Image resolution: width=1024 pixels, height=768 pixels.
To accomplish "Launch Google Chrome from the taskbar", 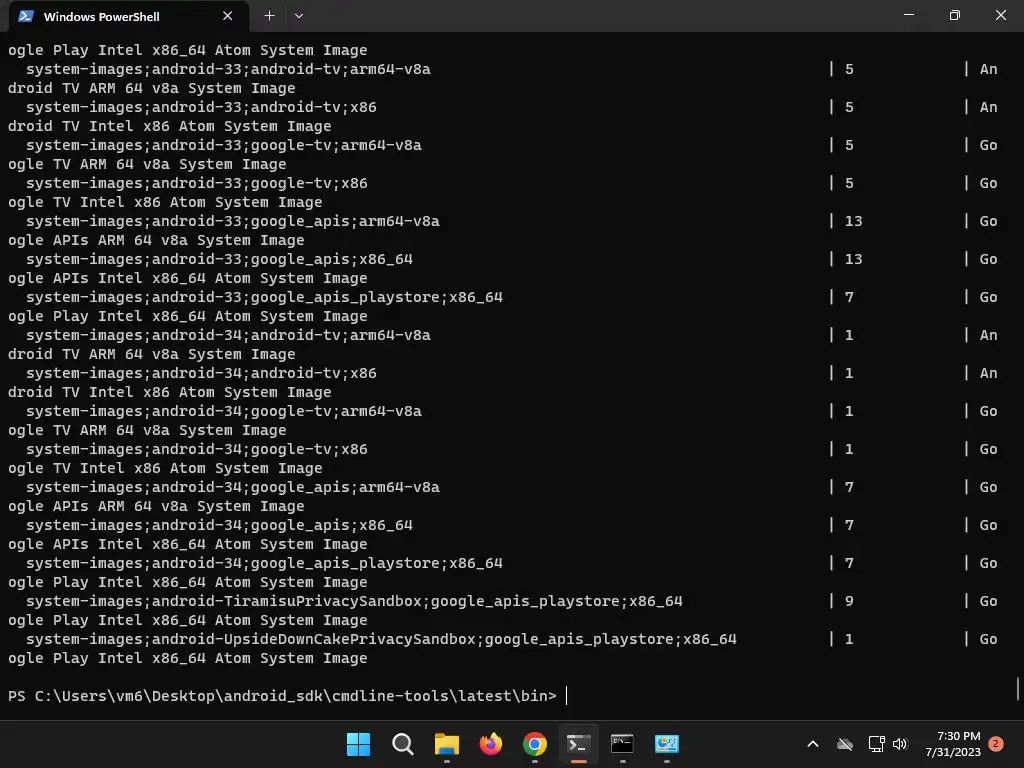I will [x=534, y=744].
